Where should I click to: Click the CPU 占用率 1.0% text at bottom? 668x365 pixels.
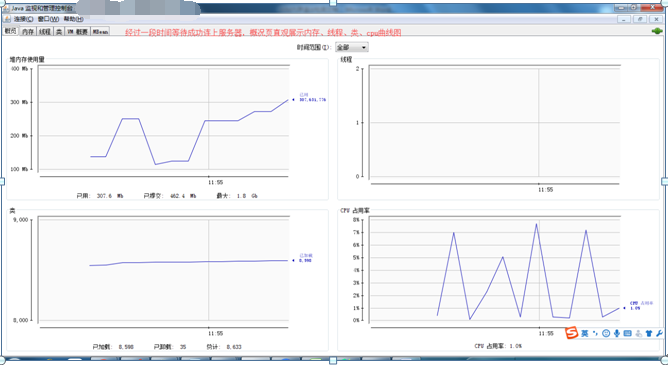498,346
